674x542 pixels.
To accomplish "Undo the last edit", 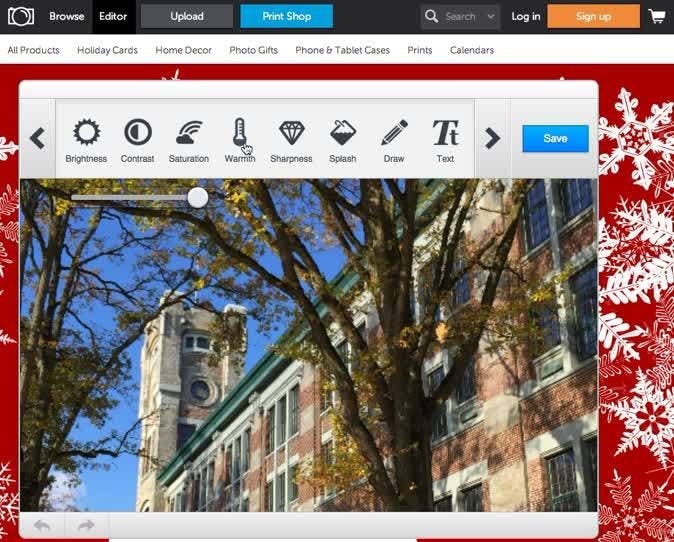I will pyautogui.click(x=42, y=525).
